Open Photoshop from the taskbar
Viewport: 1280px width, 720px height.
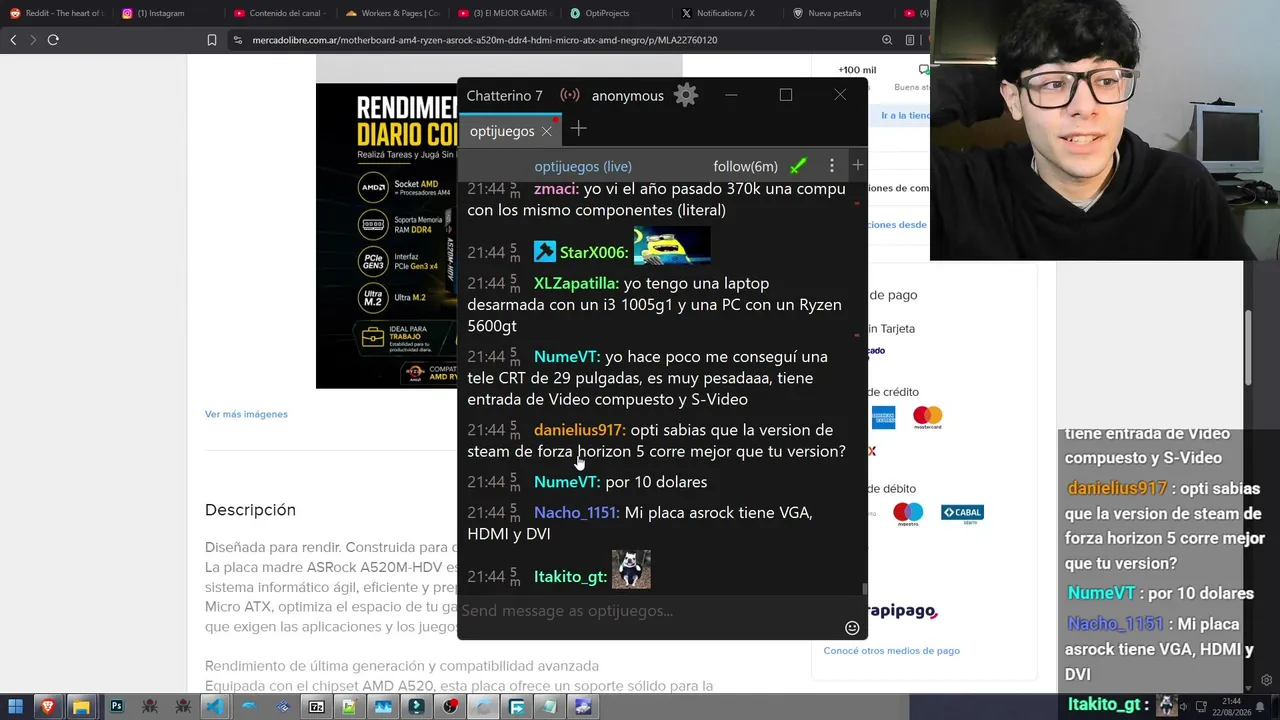pyautogui.click(x=116, y=707)
